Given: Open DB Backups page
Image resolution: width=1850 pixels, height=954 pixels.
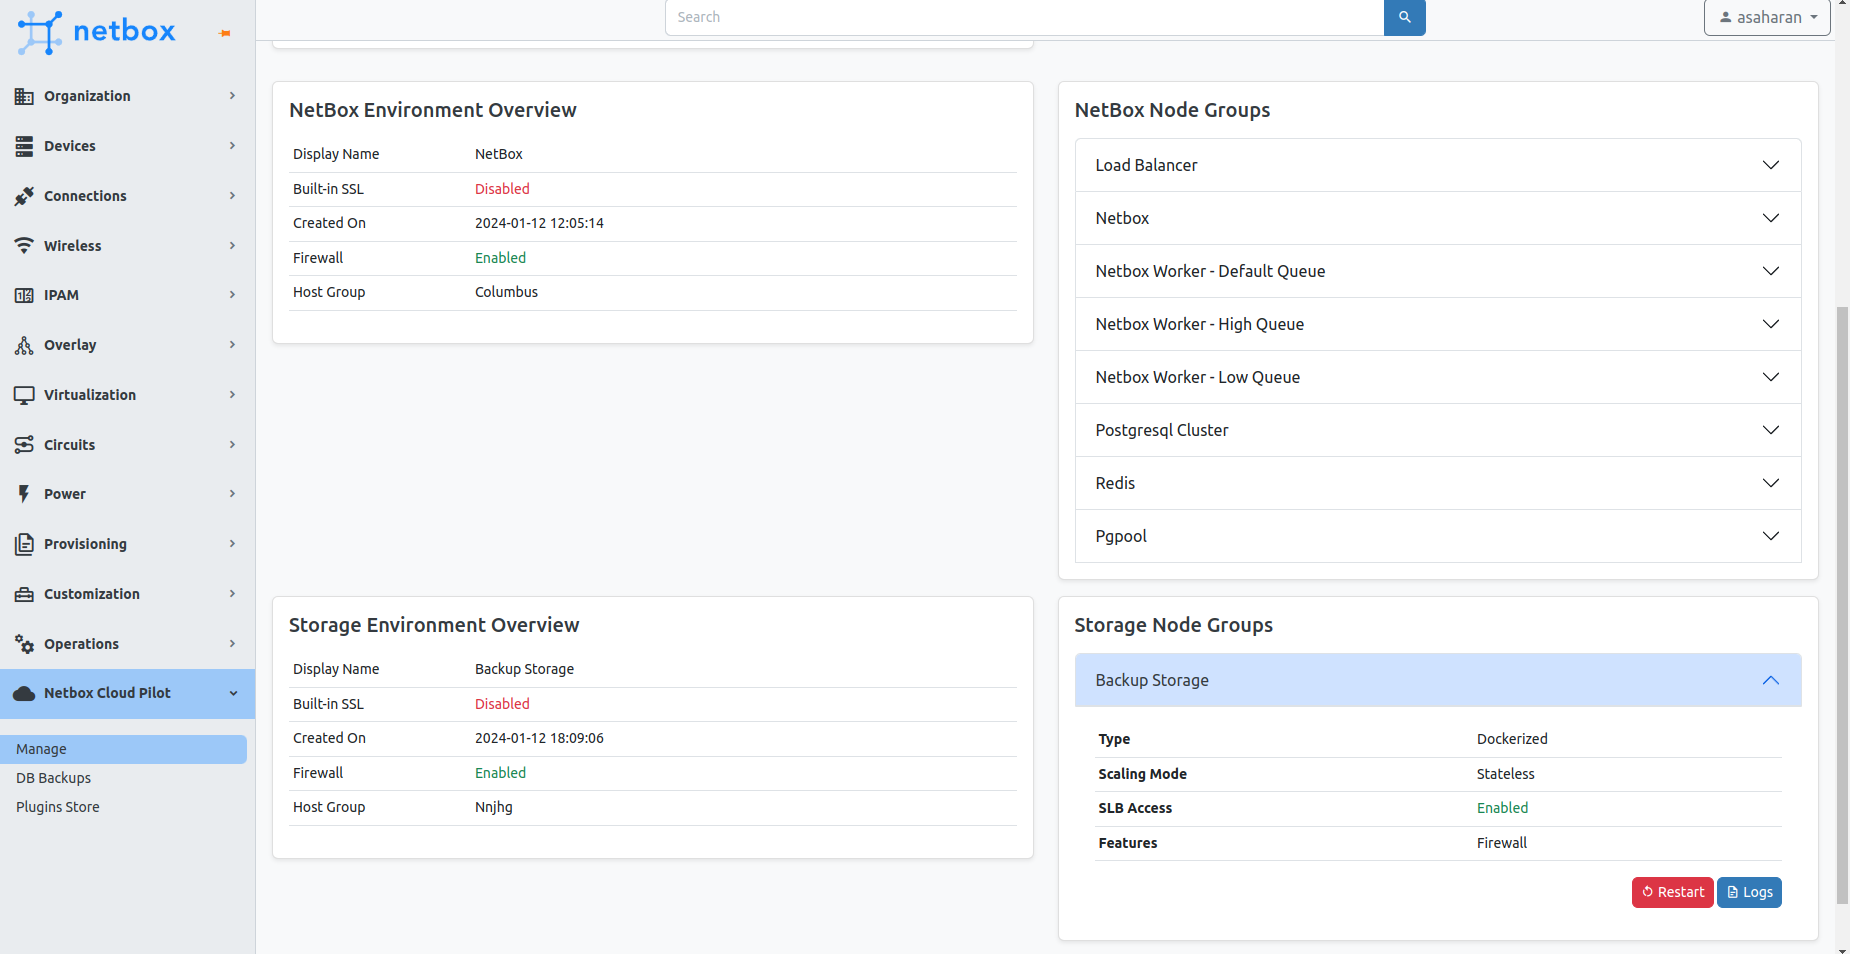Looking at the screenshot, I should pos(53,778).
